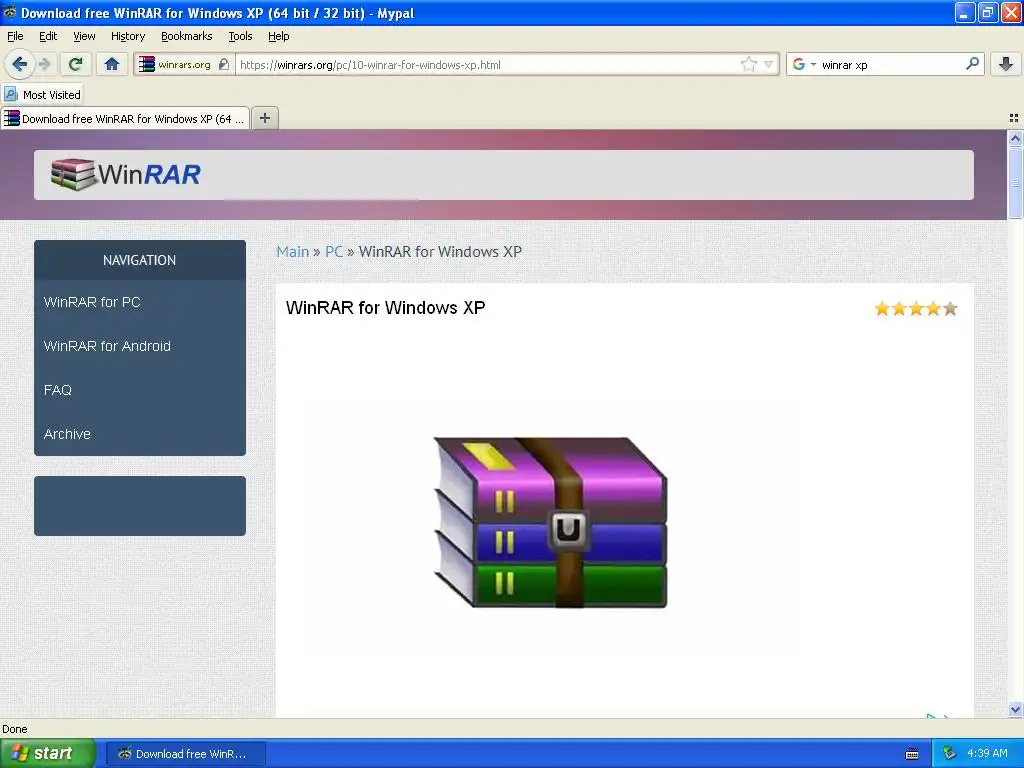The height and width of the screenshot is (768, 1024).
Task: Open the File menu
Action: (15, 37)
